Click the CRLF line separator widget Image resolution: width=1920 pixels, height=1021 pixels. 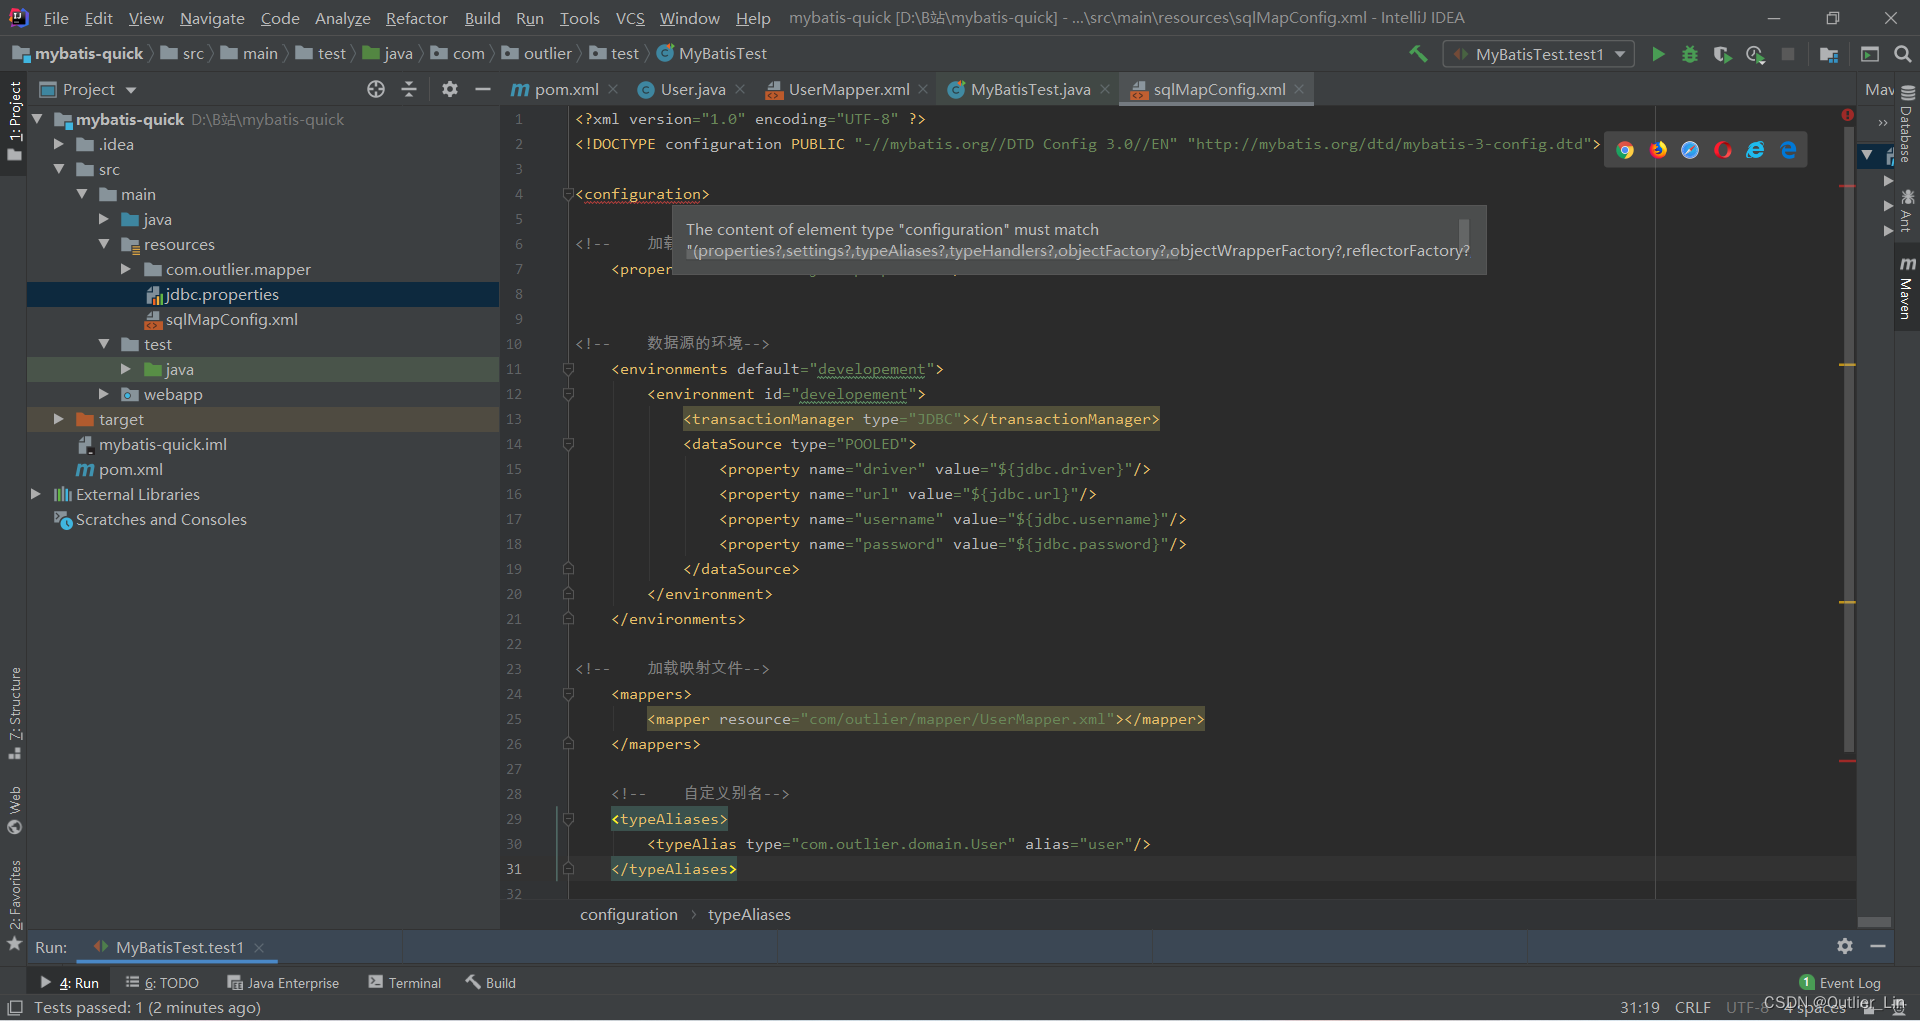(1693, 1008)
